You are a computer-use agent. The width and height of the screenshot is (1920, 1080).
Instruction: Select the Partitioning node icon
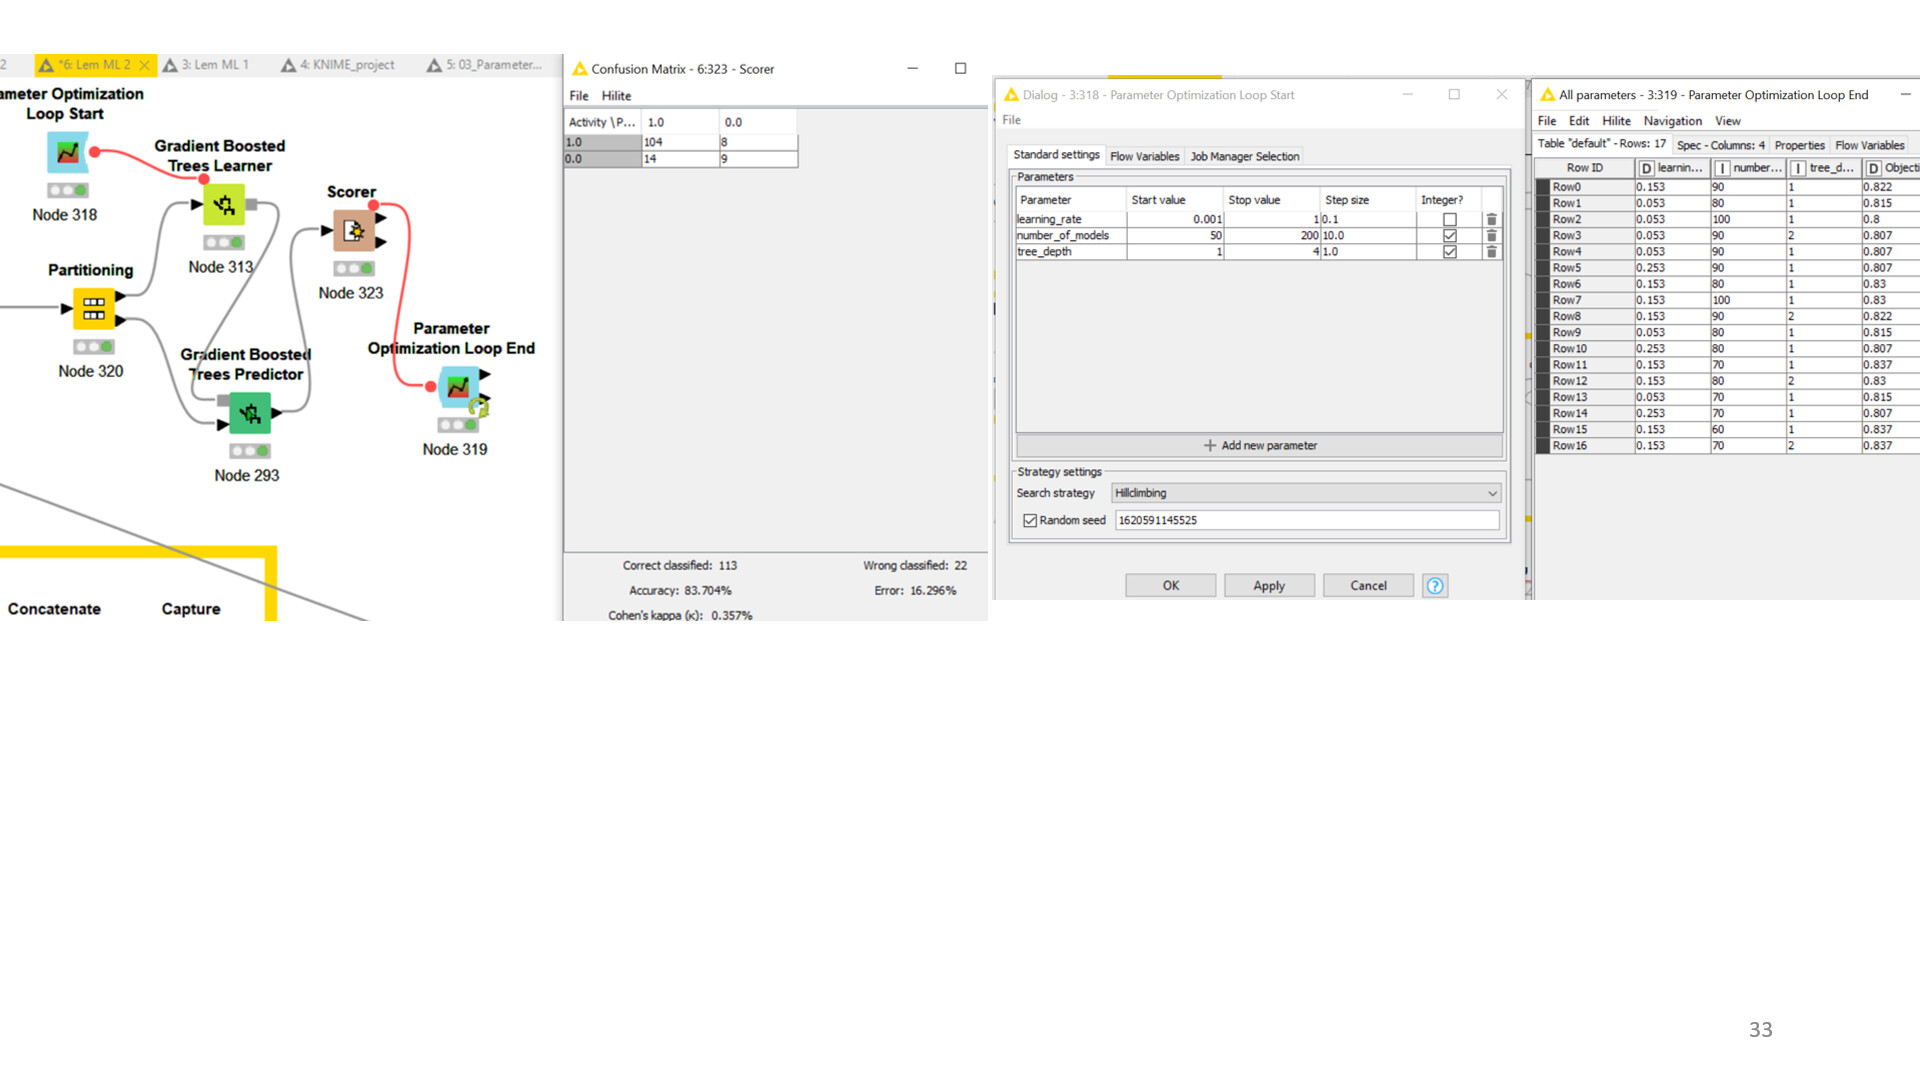pos(93,308)
